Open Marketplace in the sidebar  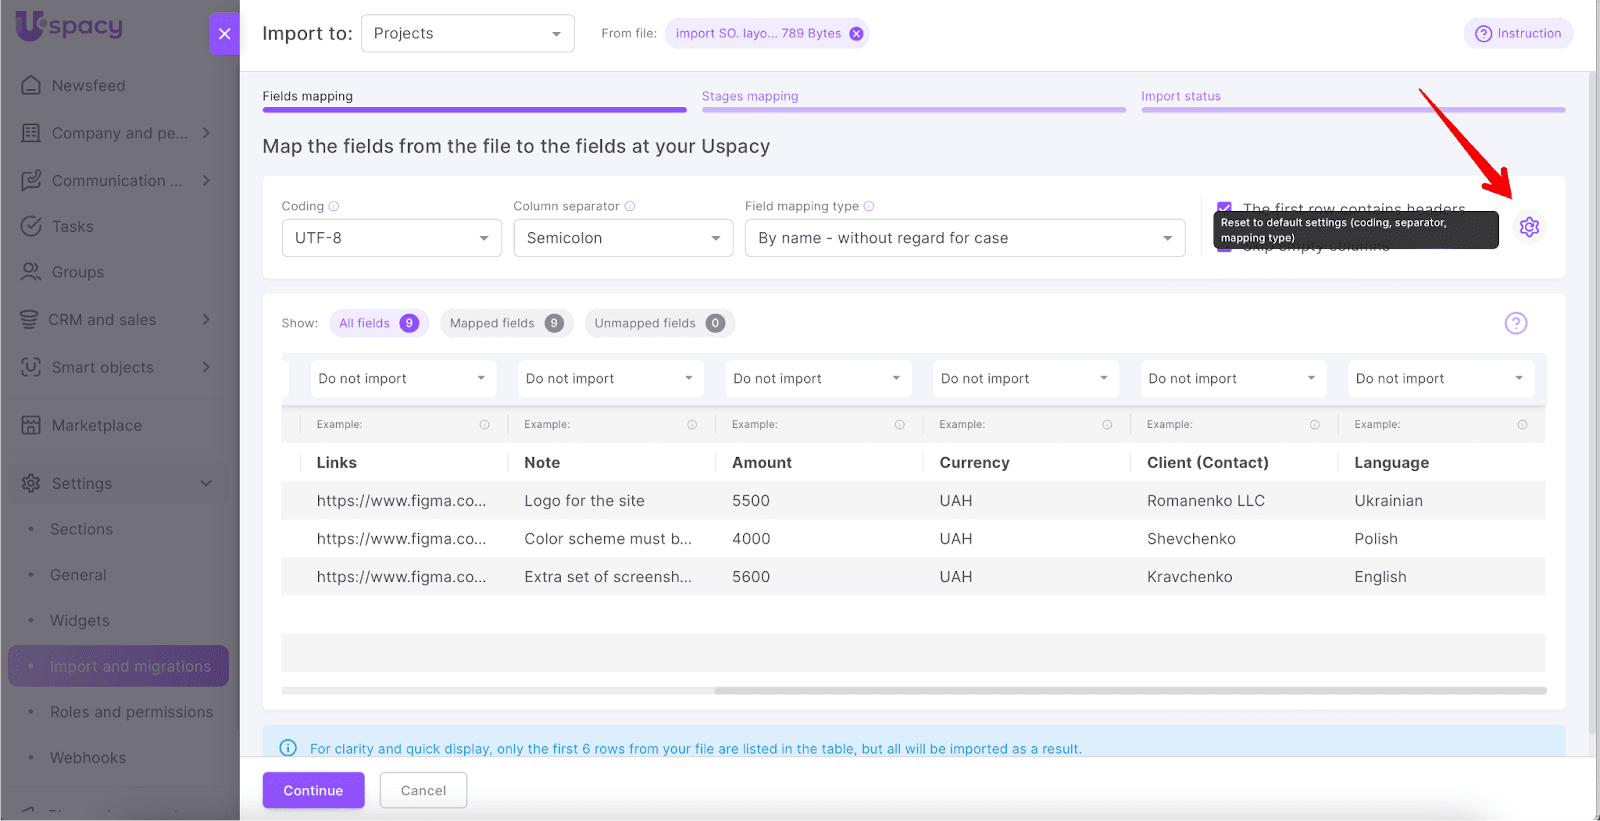pyautogui.click(x=96, y=425)
